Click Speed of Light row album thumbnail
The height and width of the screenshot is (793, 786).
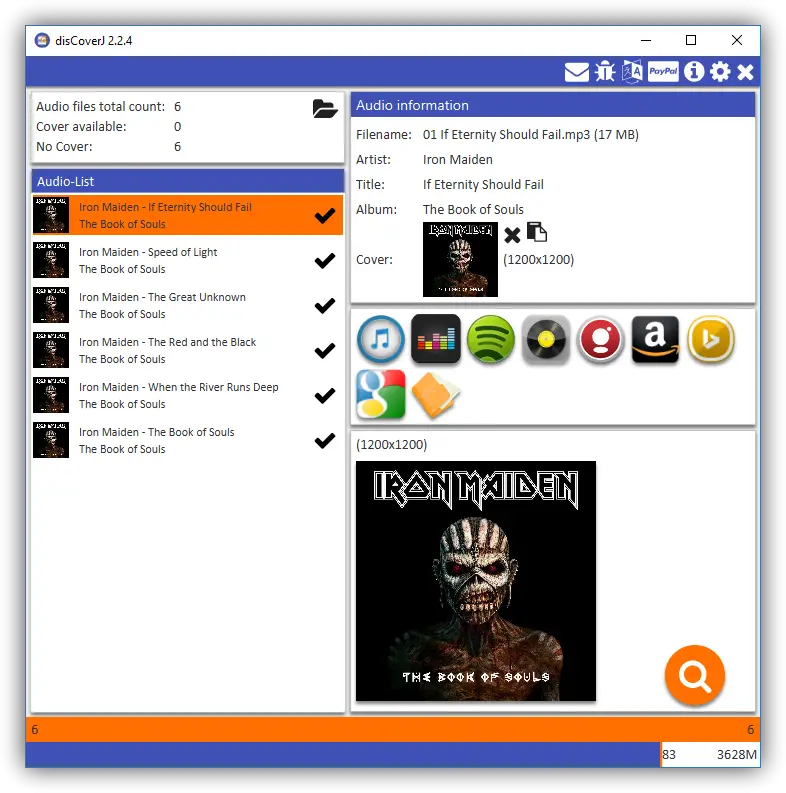(x=51, y=260)
